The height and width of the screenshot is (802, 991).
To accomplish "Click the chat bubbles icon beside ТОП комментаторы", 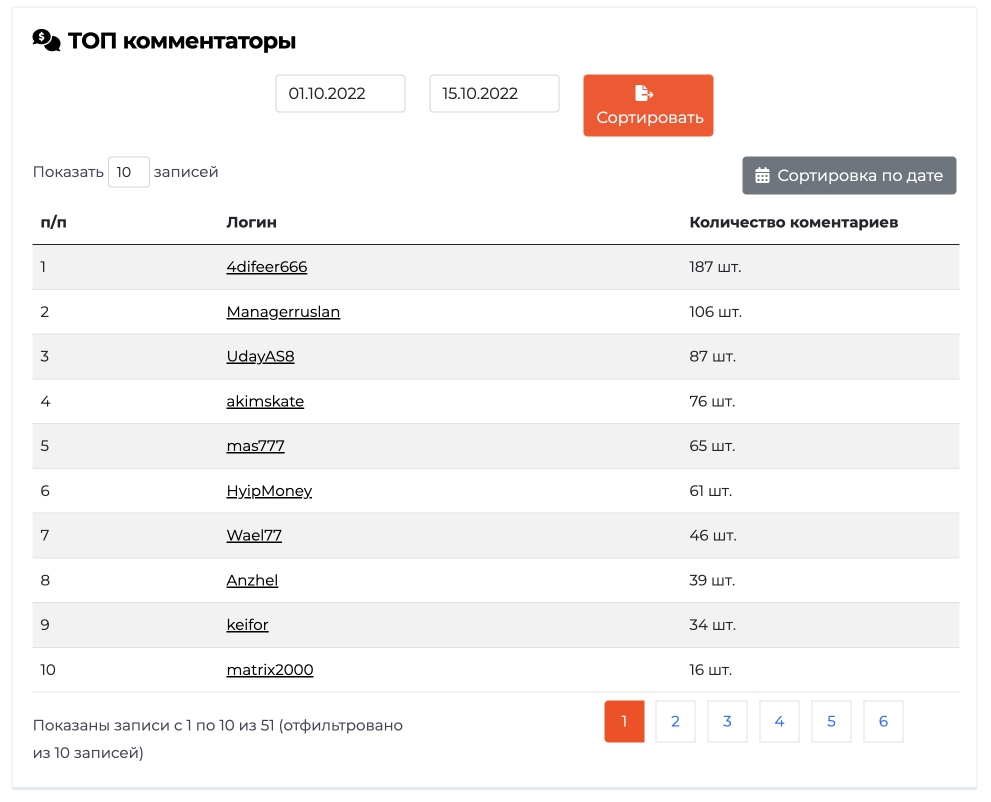I will click(46, 40).
